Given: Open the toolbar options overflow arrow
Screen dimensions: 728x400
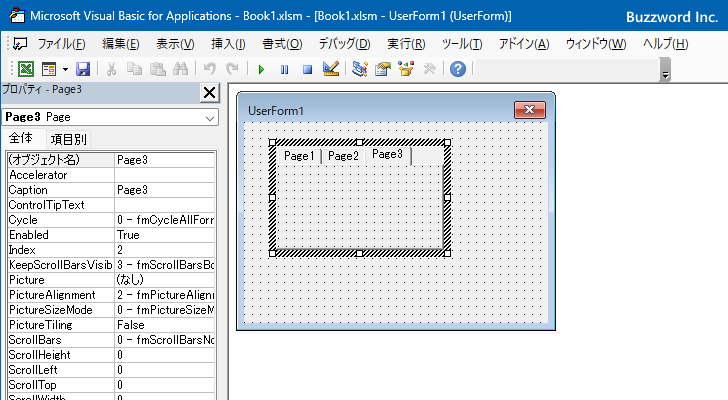Looking at the screenshot, I should coord(665,72).
